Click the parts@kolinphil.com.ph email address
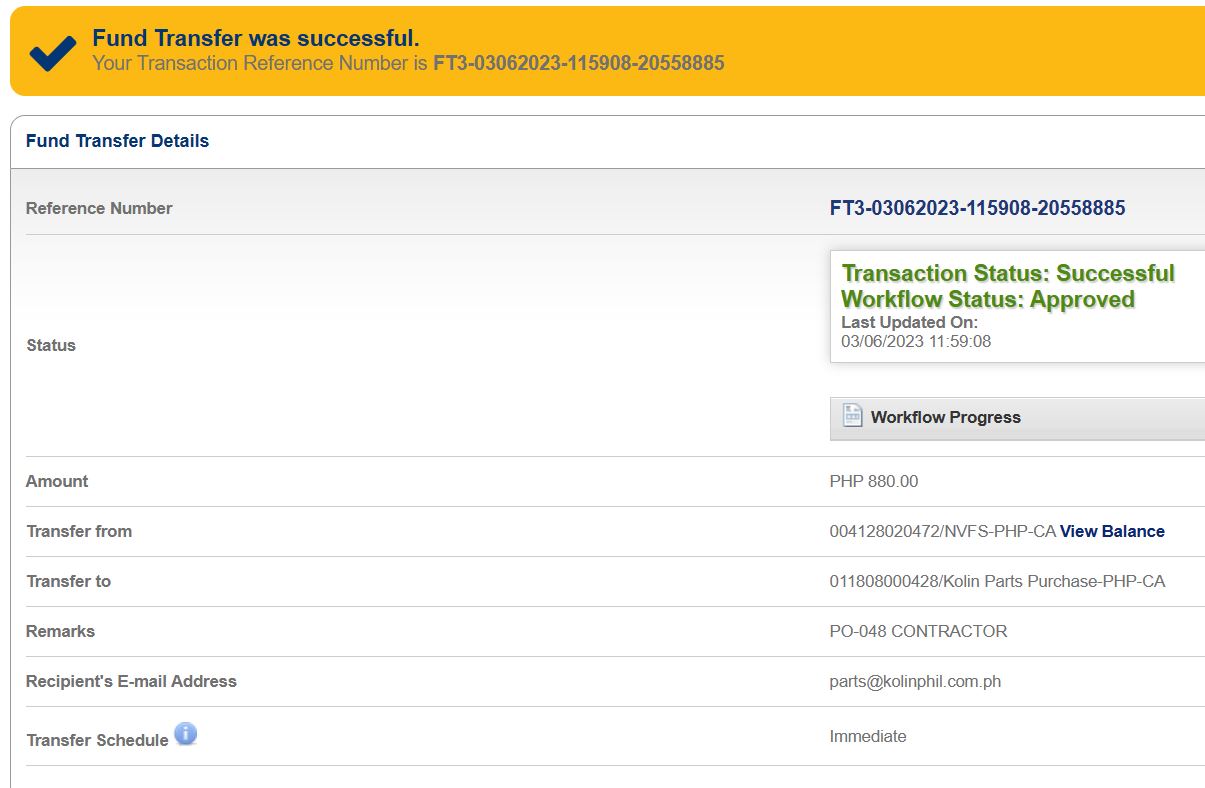Image resolution: width=1205 pixels, height=788 pixels. point(915,681)
